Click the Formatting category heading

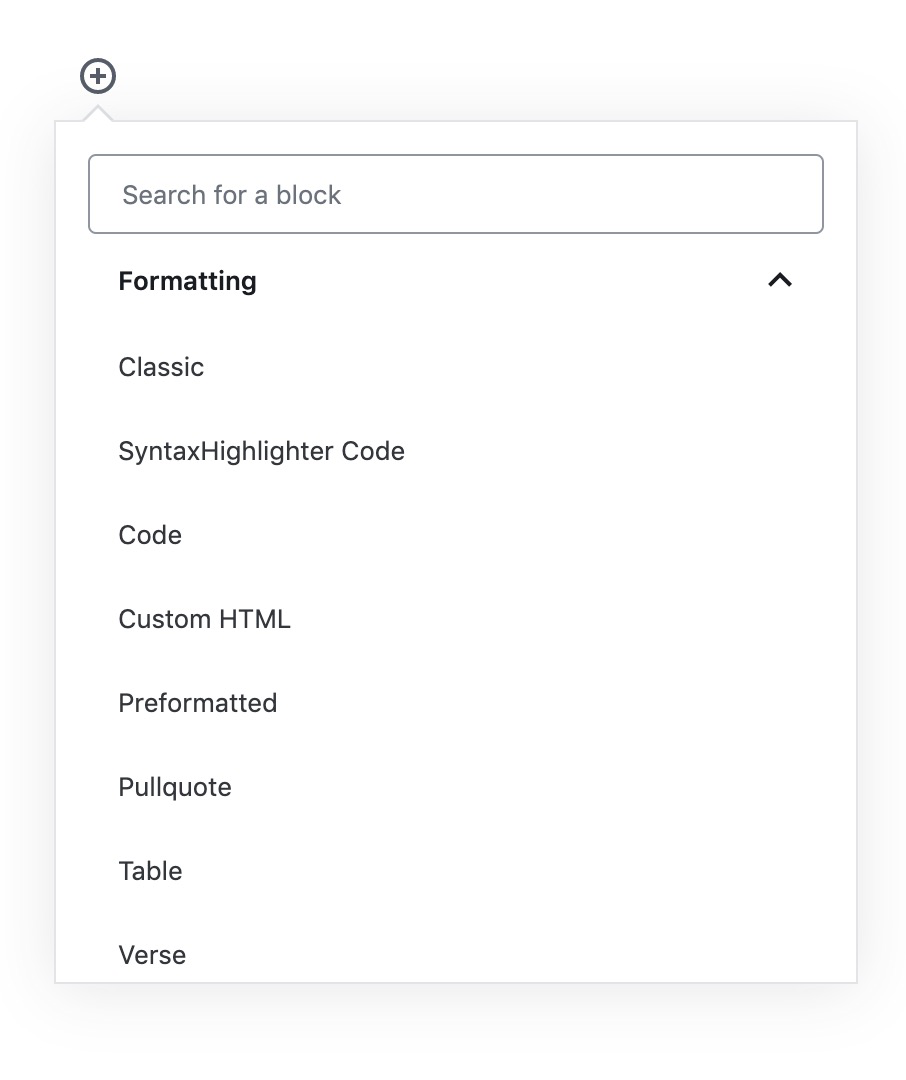click(x=187, y=281)
